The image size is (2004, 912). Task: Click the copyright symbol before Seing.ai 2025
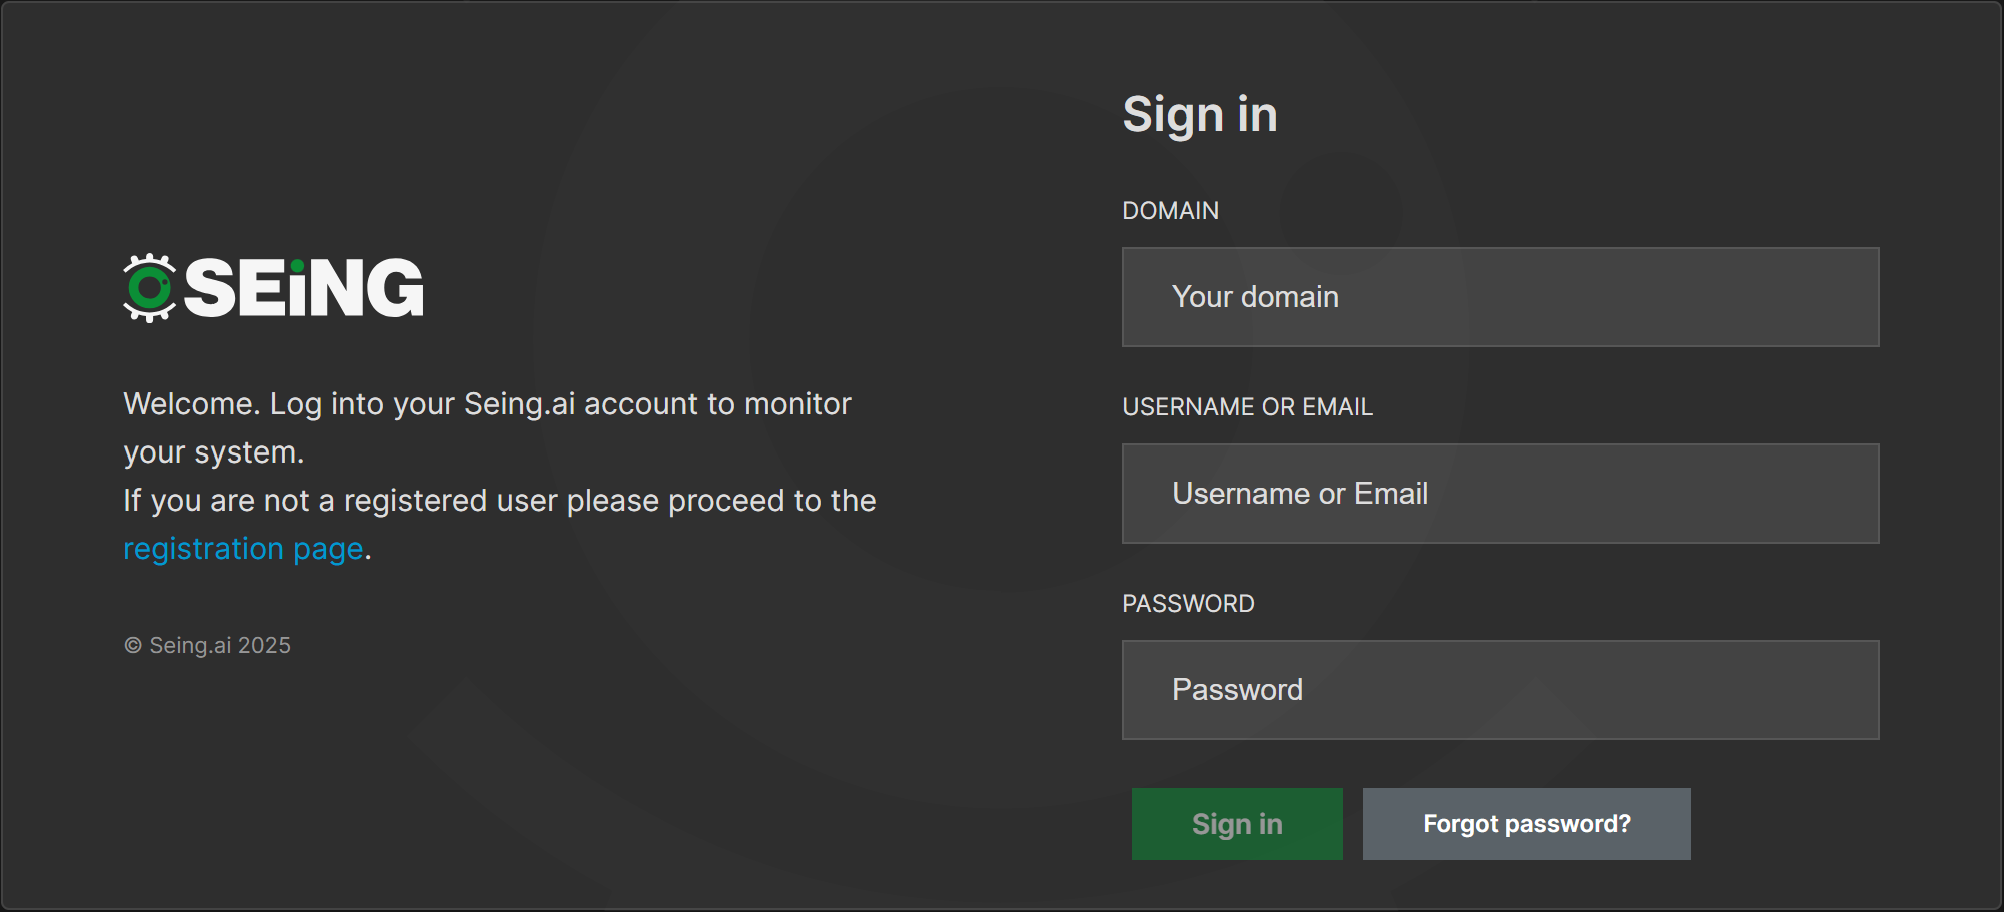133,646
